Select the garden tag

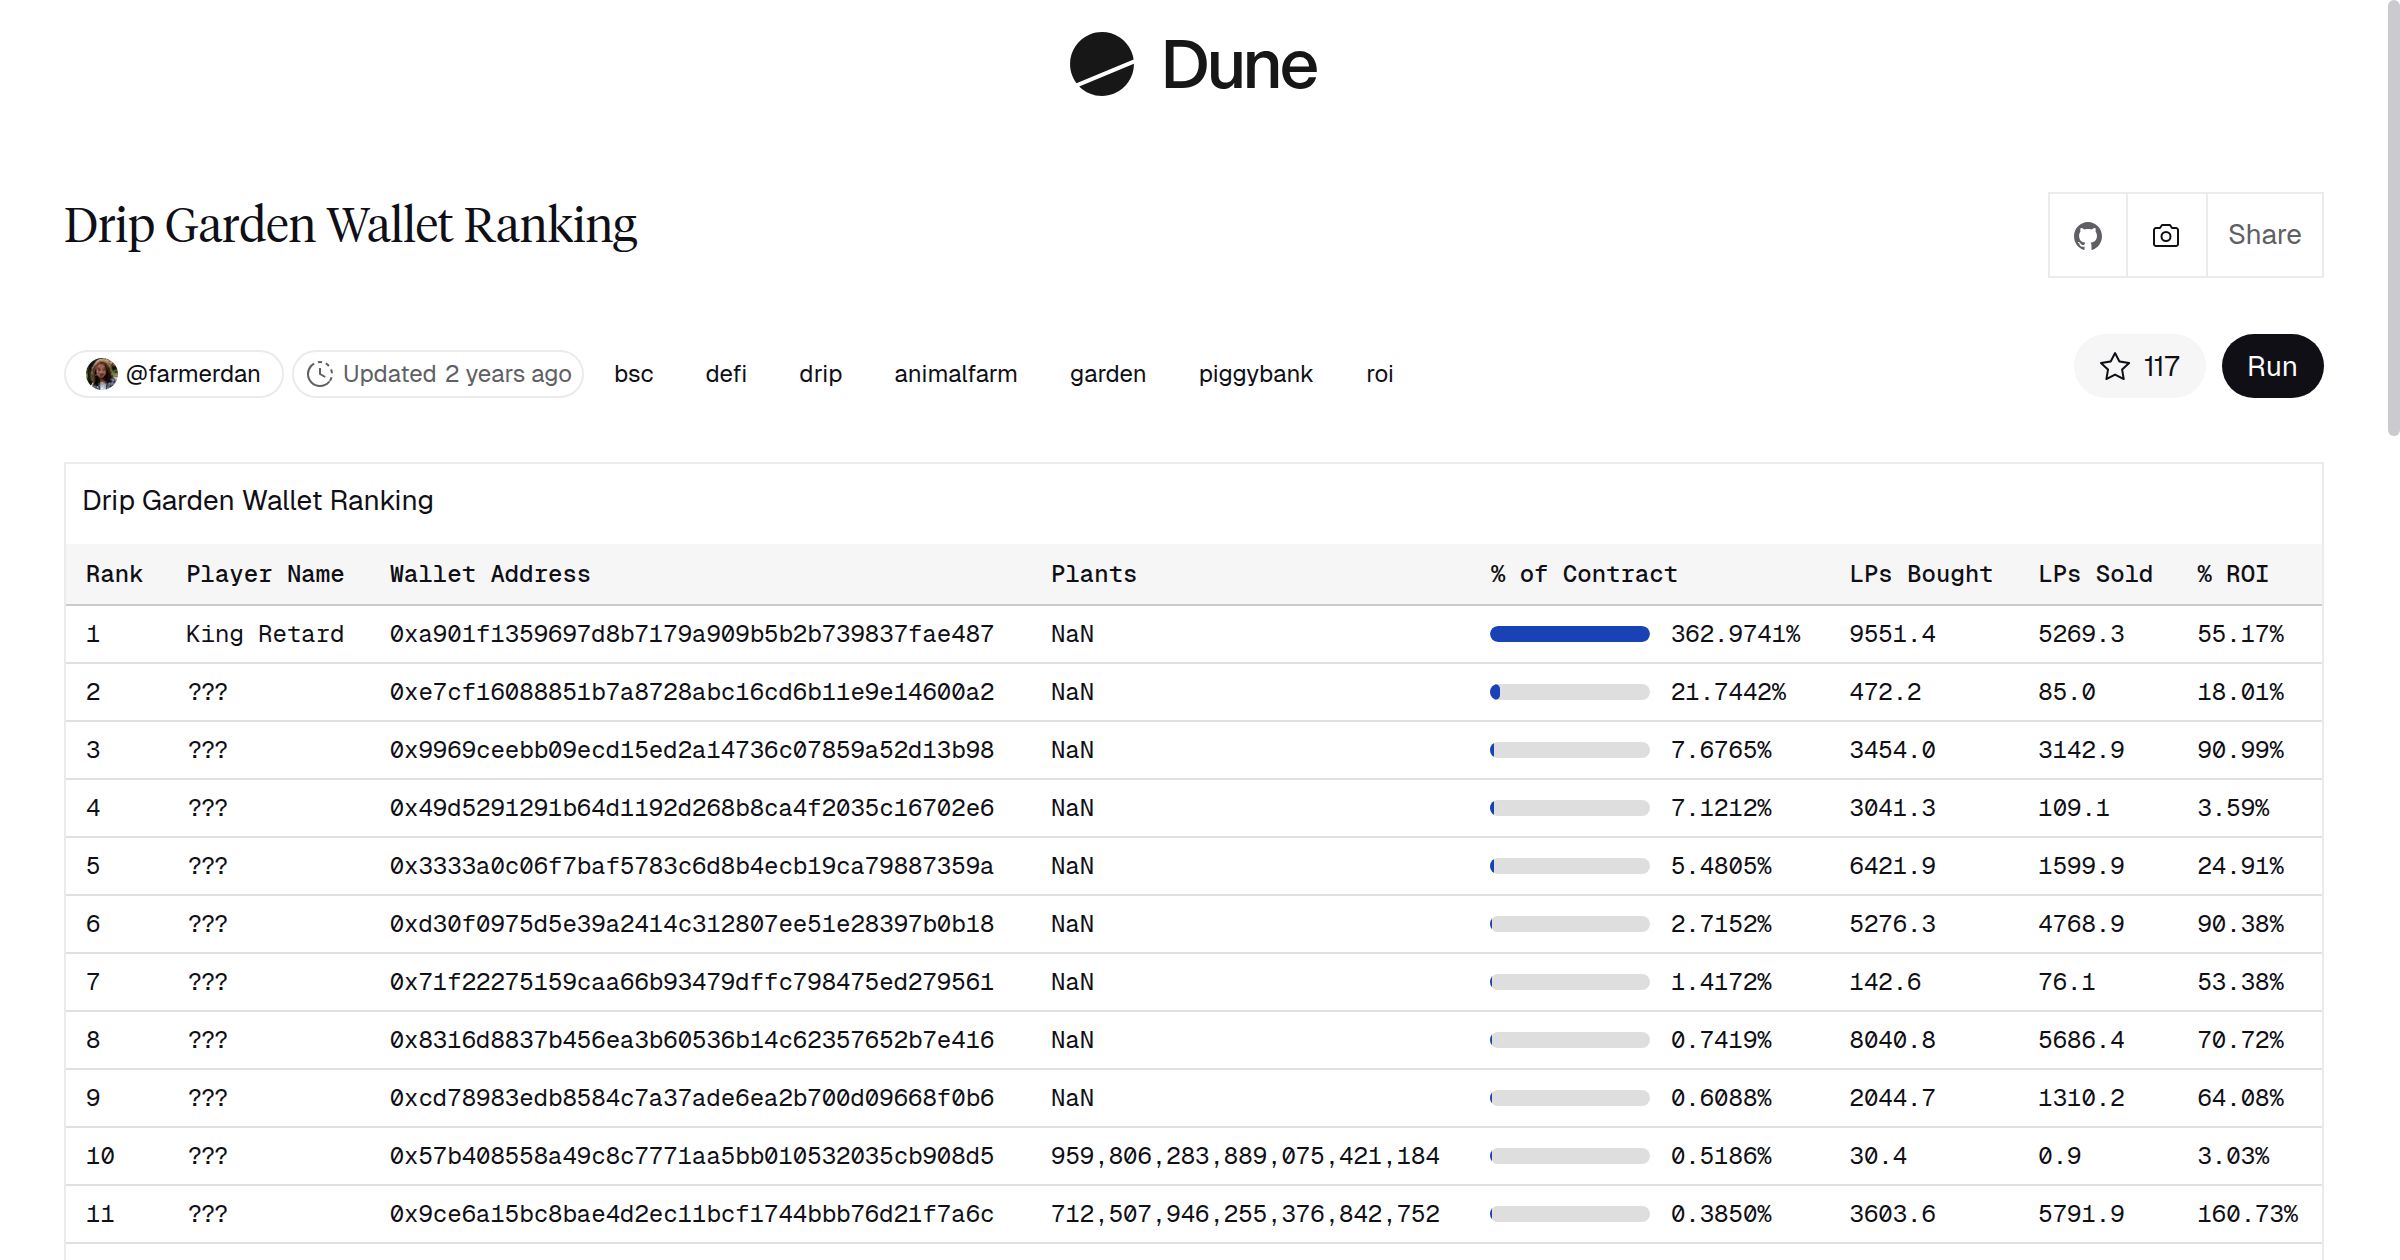[1107, 373]
